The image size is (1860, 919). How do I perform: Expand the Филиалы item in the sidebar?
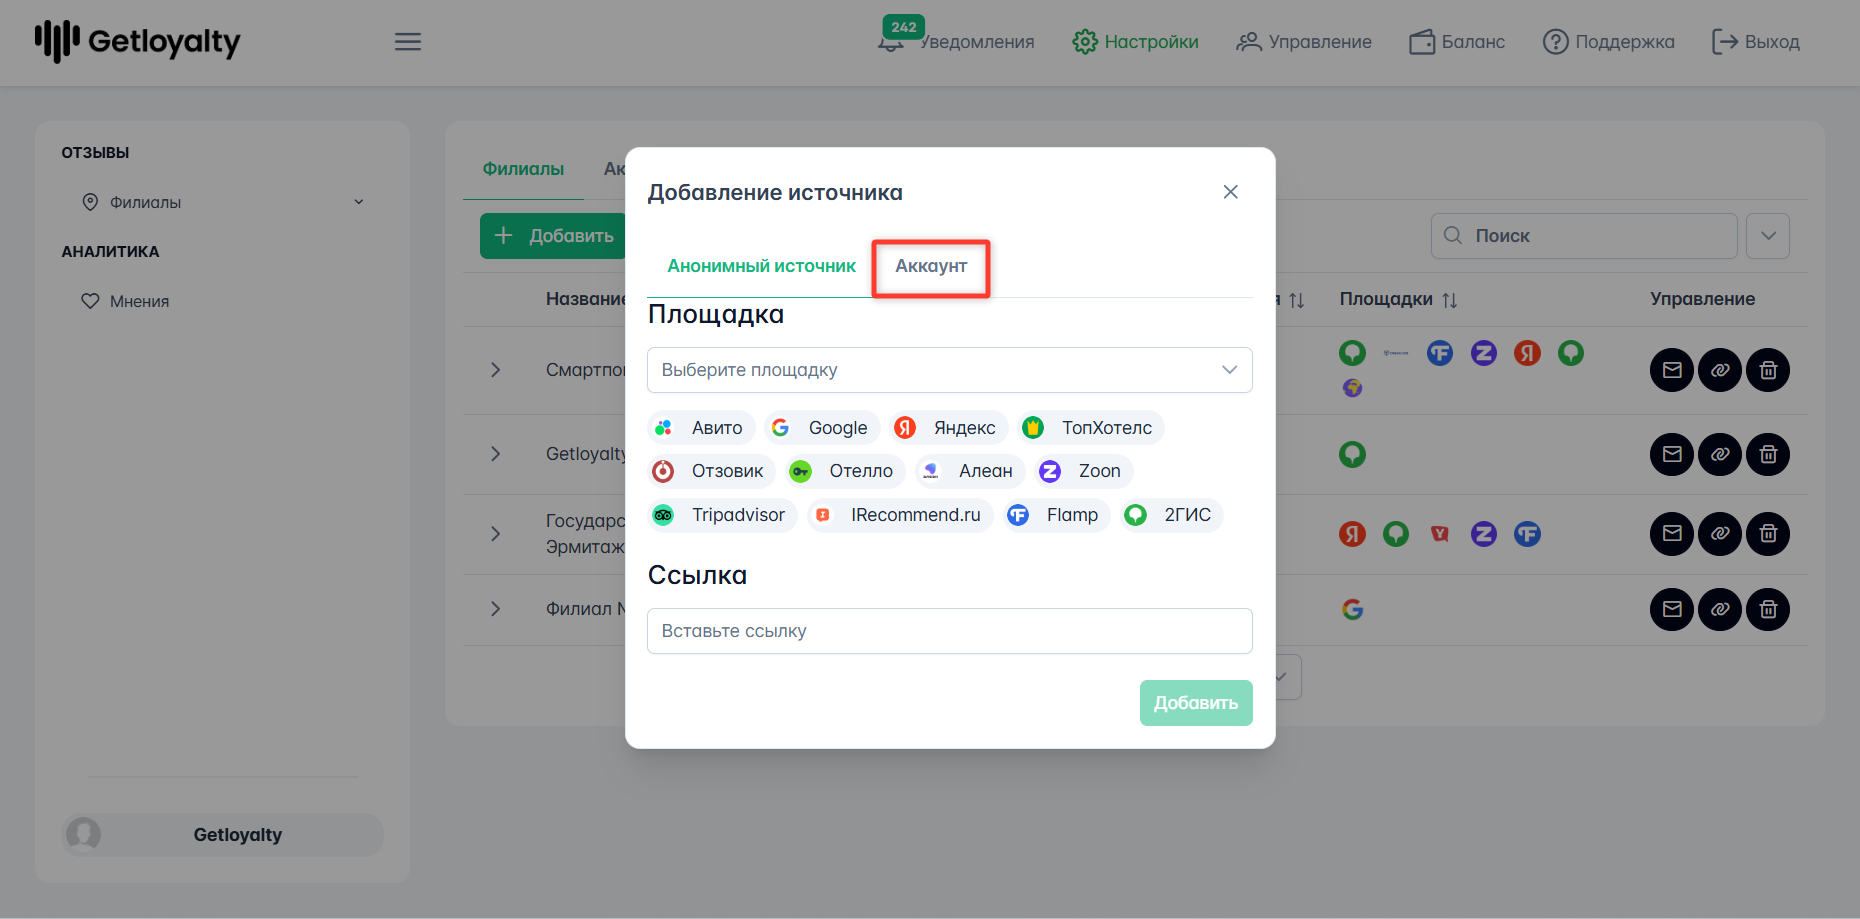pyautogui.click(x=222, y=202)
